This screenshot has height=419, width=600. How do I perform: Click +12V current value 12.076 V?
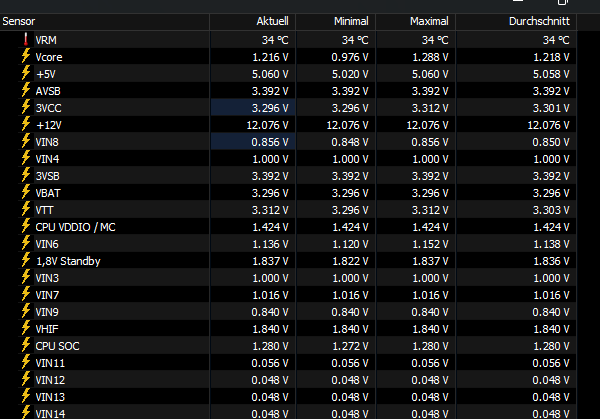click(267, 125)
